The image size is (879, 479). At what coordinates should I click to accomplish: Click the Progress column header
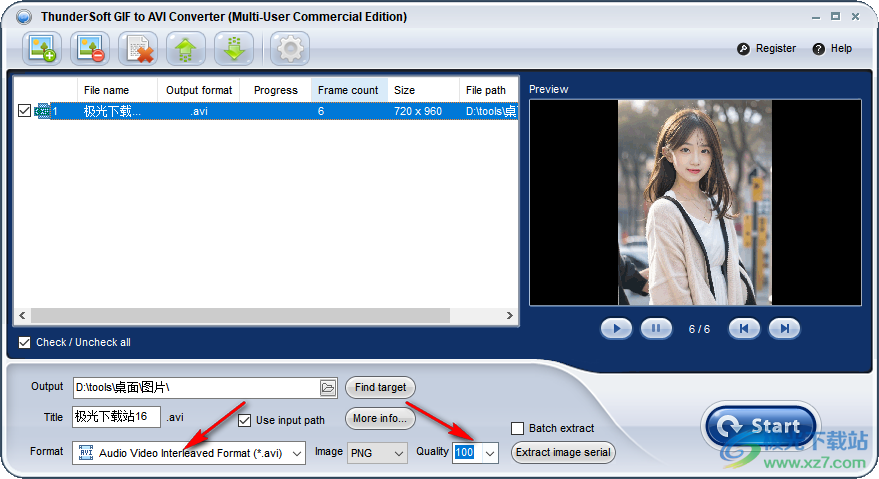[275, 90]
